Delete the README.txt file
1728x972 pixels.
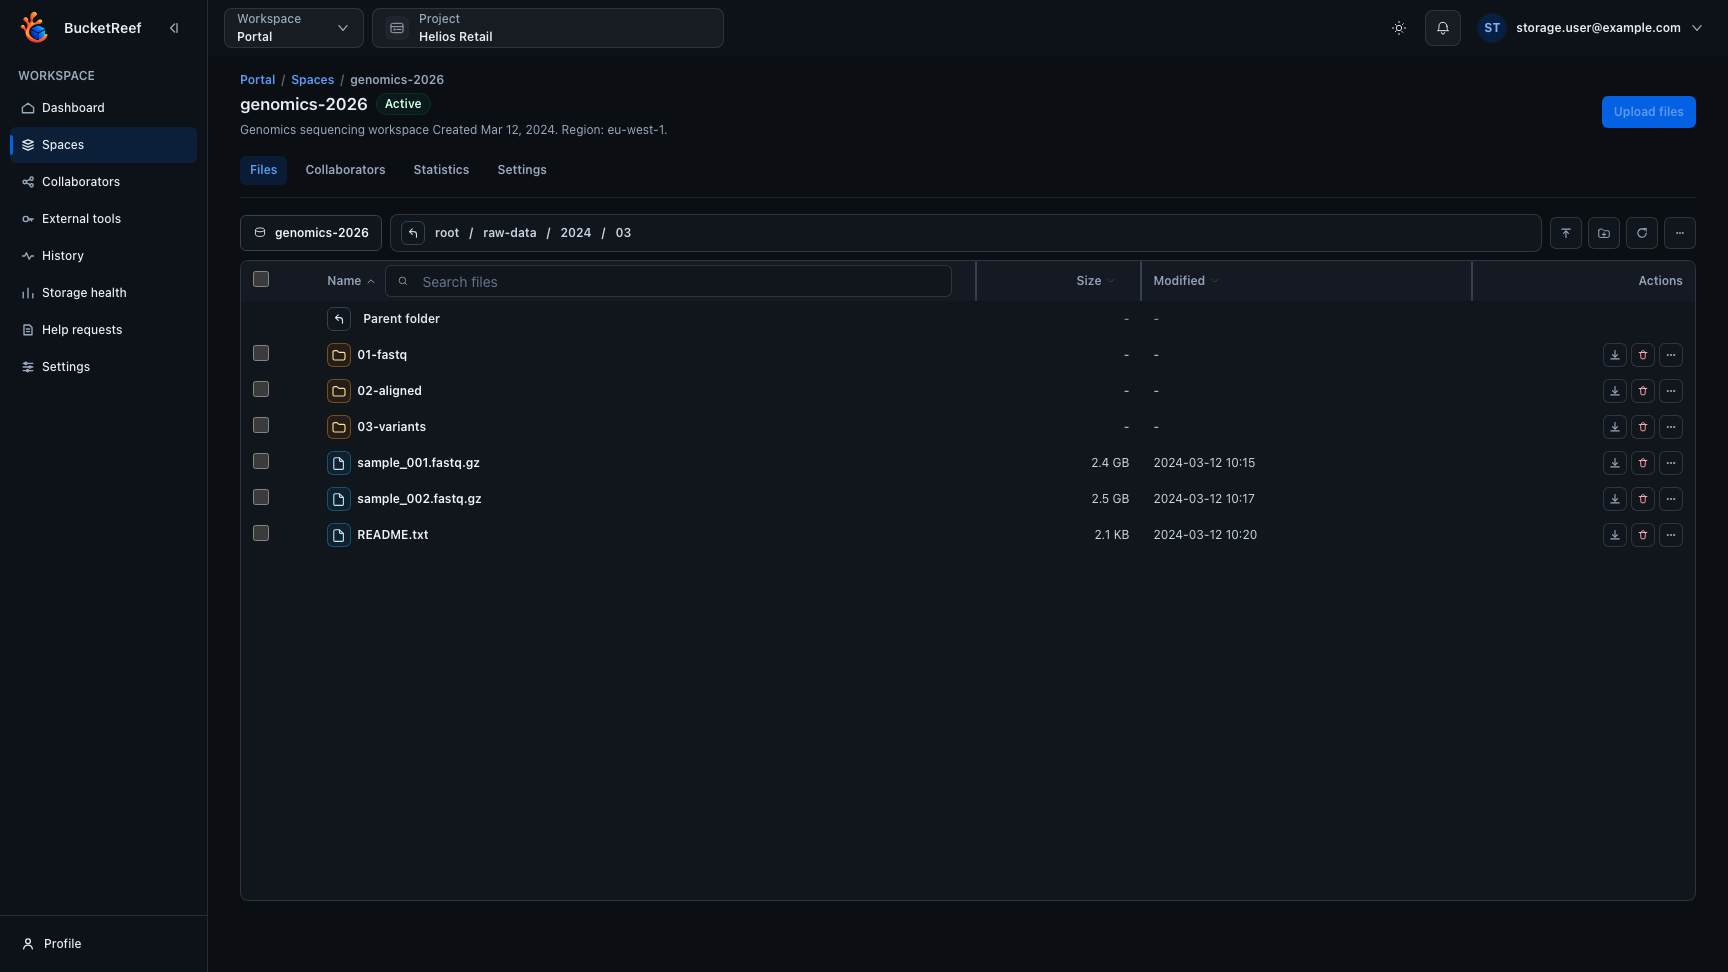coord(1643,535)
